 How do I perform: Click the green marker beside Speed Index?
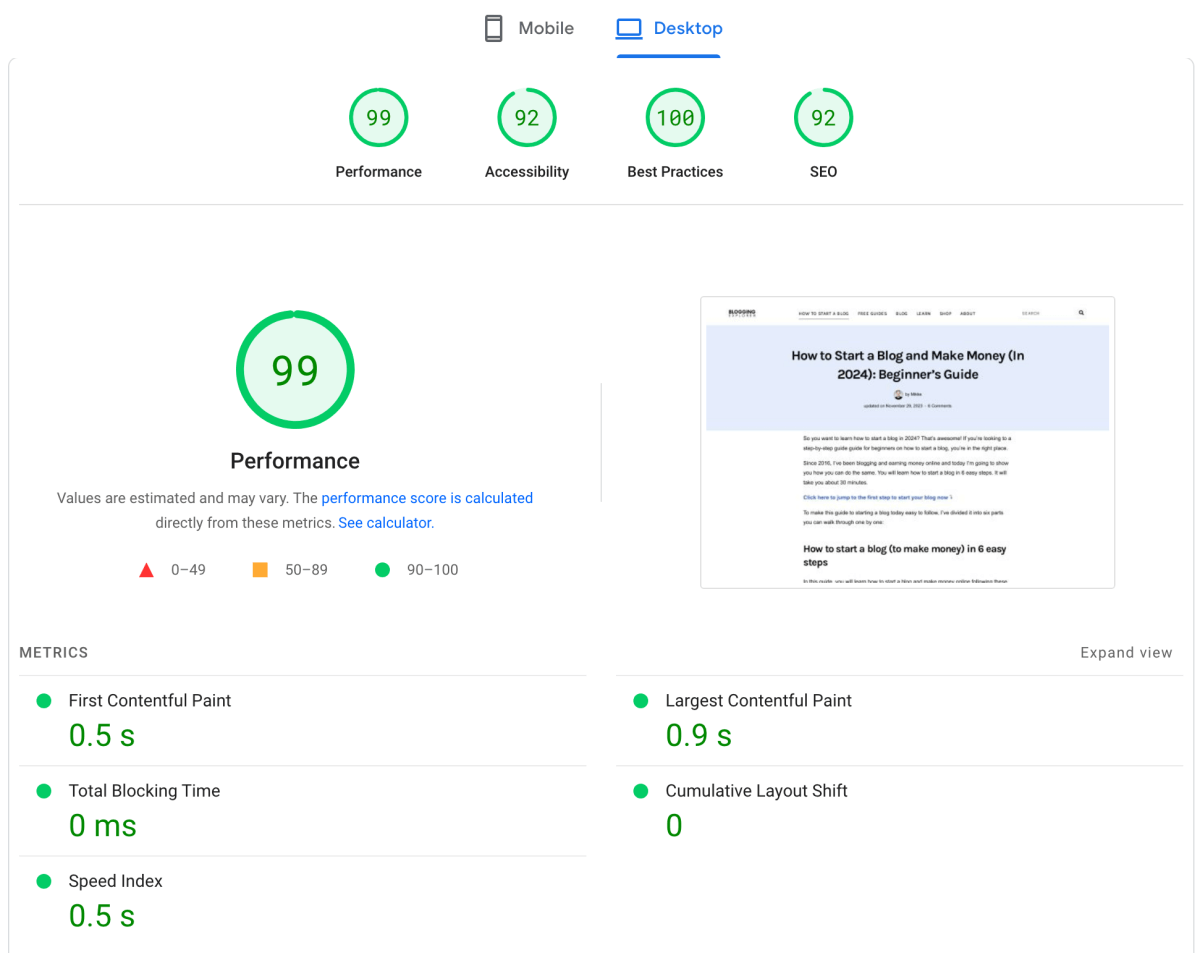43,881
